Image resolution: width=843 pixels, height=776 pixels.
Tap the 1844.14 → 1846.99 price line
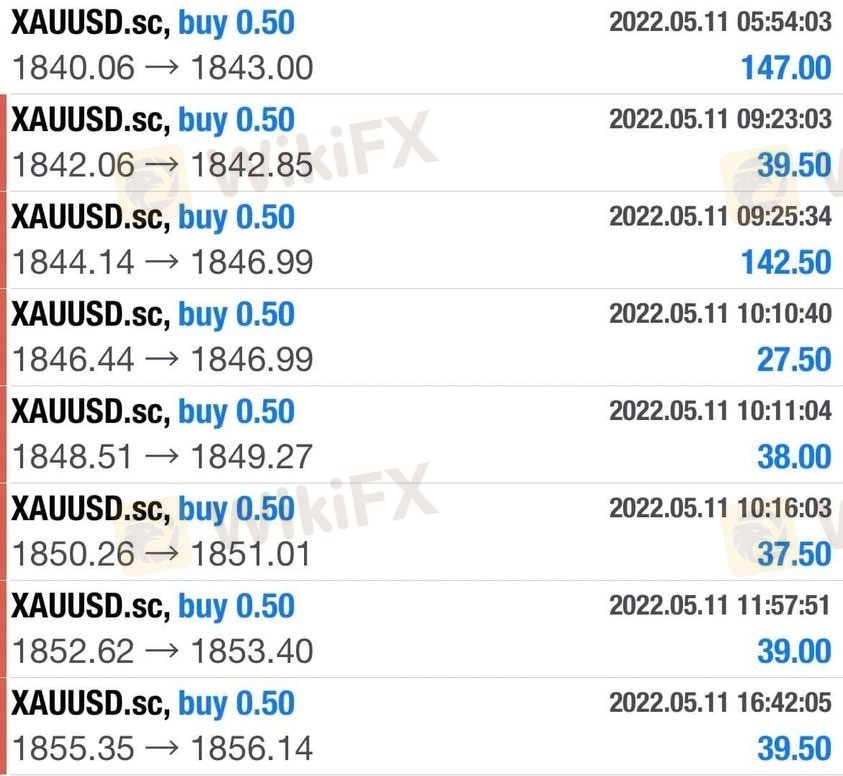coord(162,262)
